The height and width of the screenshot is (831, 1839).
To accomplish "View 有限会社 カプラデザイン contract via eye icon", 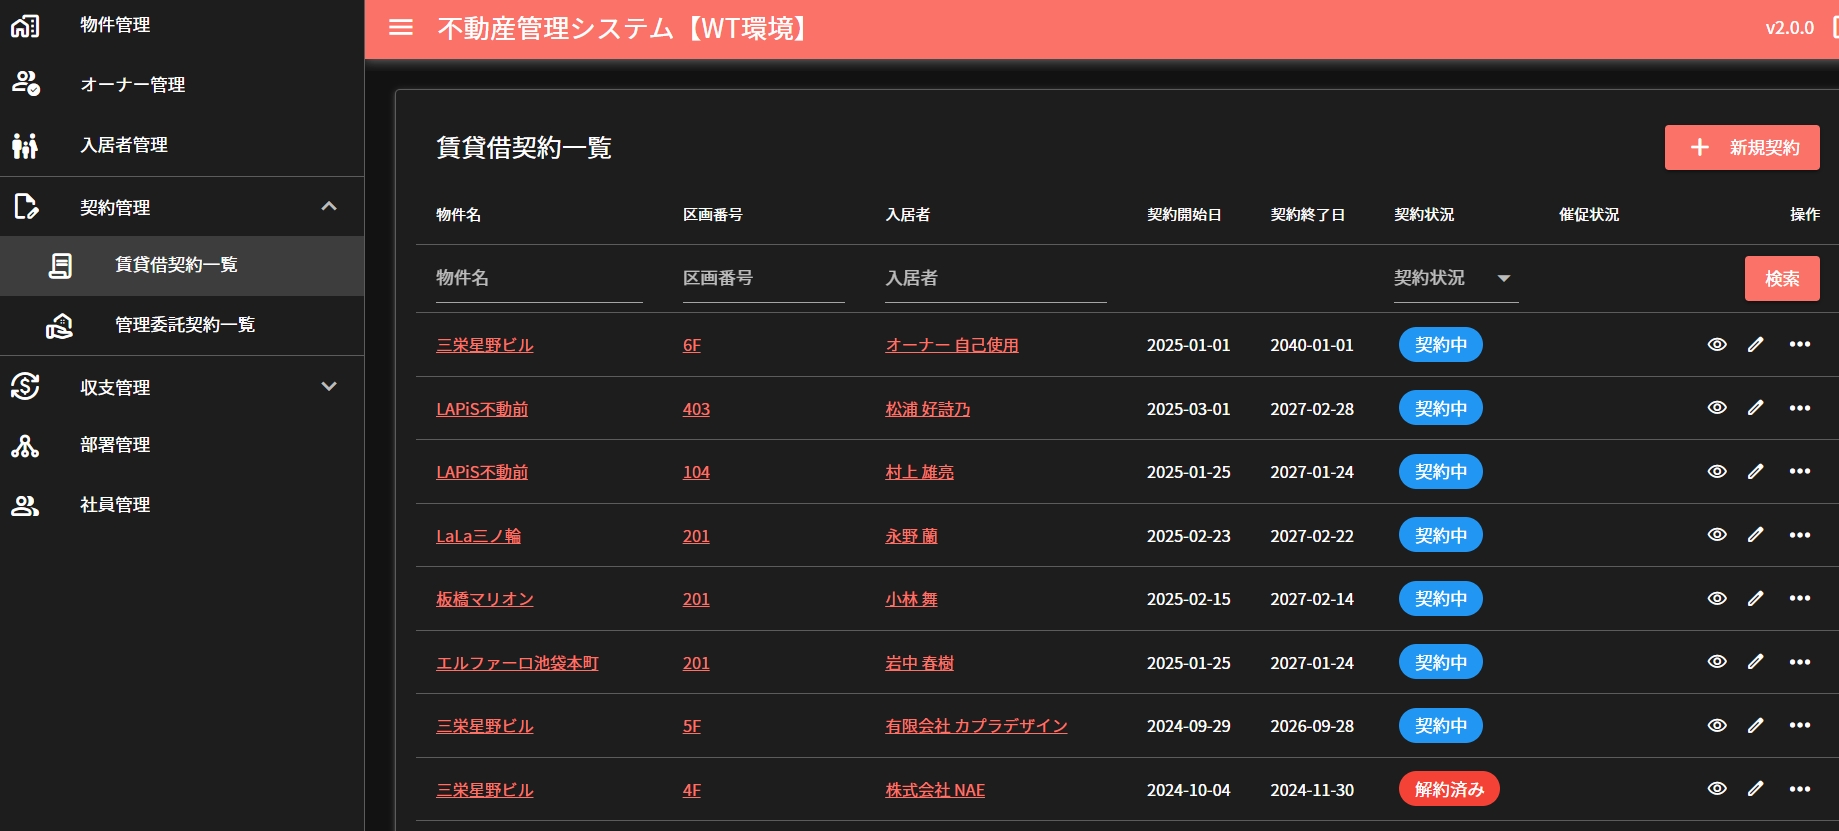I will click(1717, 725).
